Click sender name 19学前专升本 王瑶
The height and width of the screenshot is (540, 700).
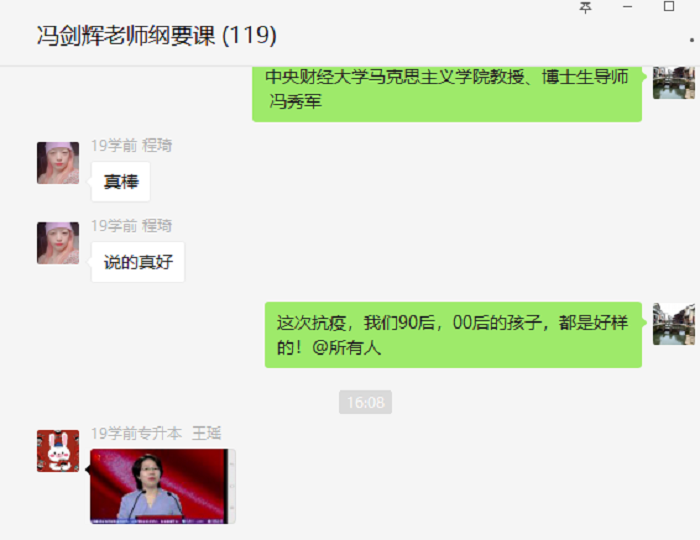[156, 433]
